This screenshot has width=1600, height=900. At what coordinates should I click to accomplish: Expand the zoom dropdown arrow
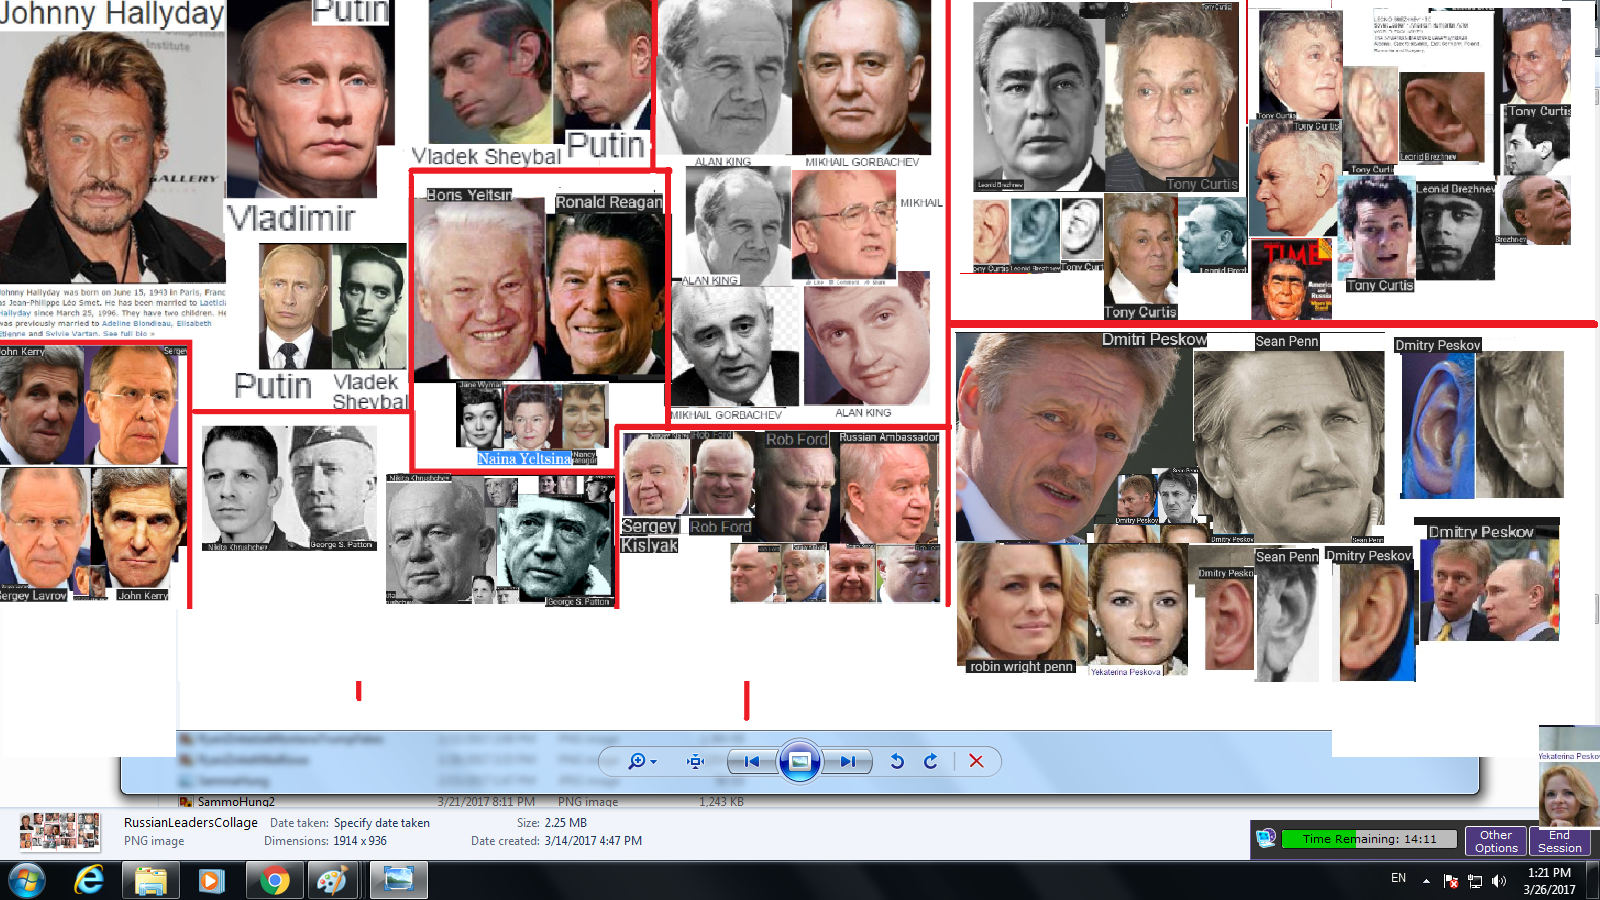[x=654, y=762]
